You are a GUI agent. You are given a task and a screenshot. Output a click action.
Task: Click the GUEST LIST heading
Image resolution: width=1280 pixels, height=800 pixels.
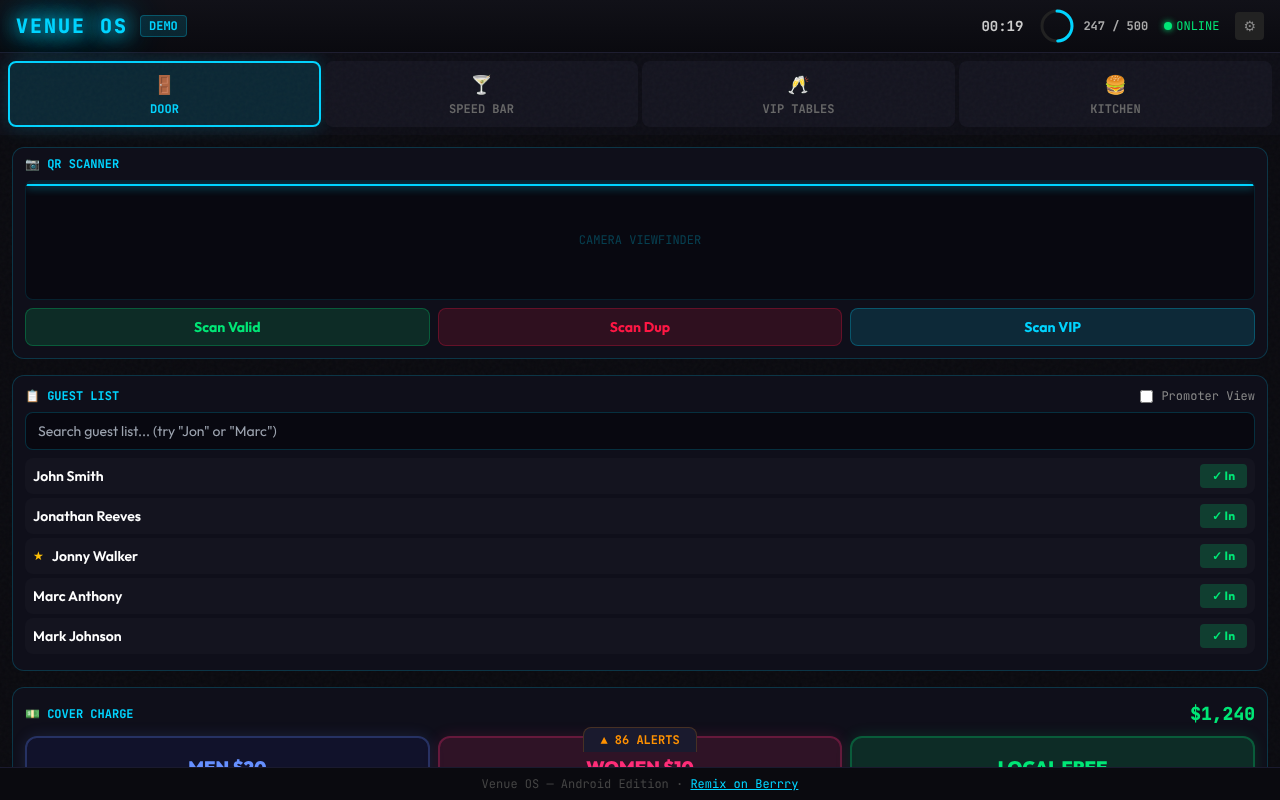tap(83, 396)
